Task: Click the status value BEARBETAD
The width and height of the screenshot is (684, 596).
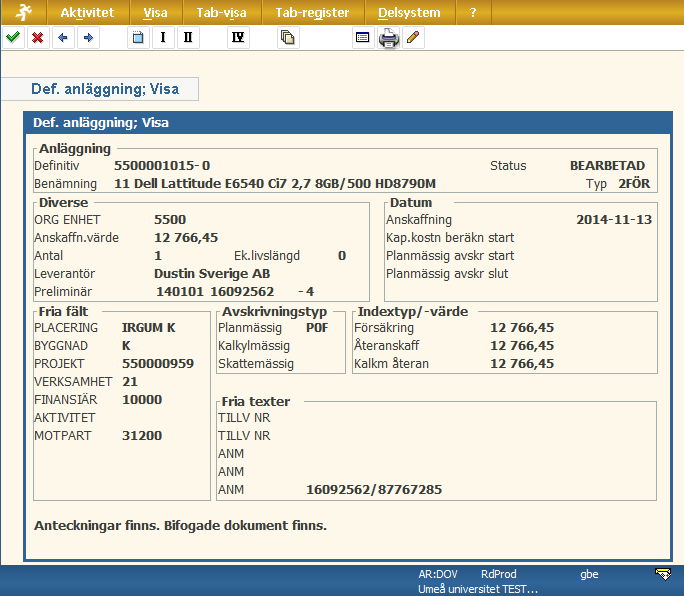Action: tap(607, 166)
